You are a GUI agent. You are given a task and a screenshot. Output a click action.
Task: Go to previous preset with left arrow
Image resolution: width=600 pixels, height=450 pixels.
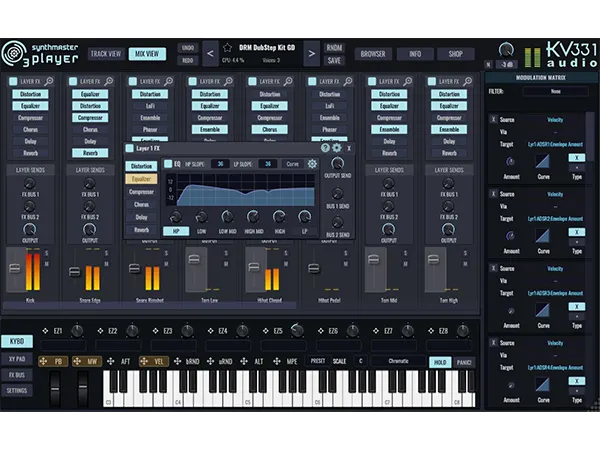[210, 54]
